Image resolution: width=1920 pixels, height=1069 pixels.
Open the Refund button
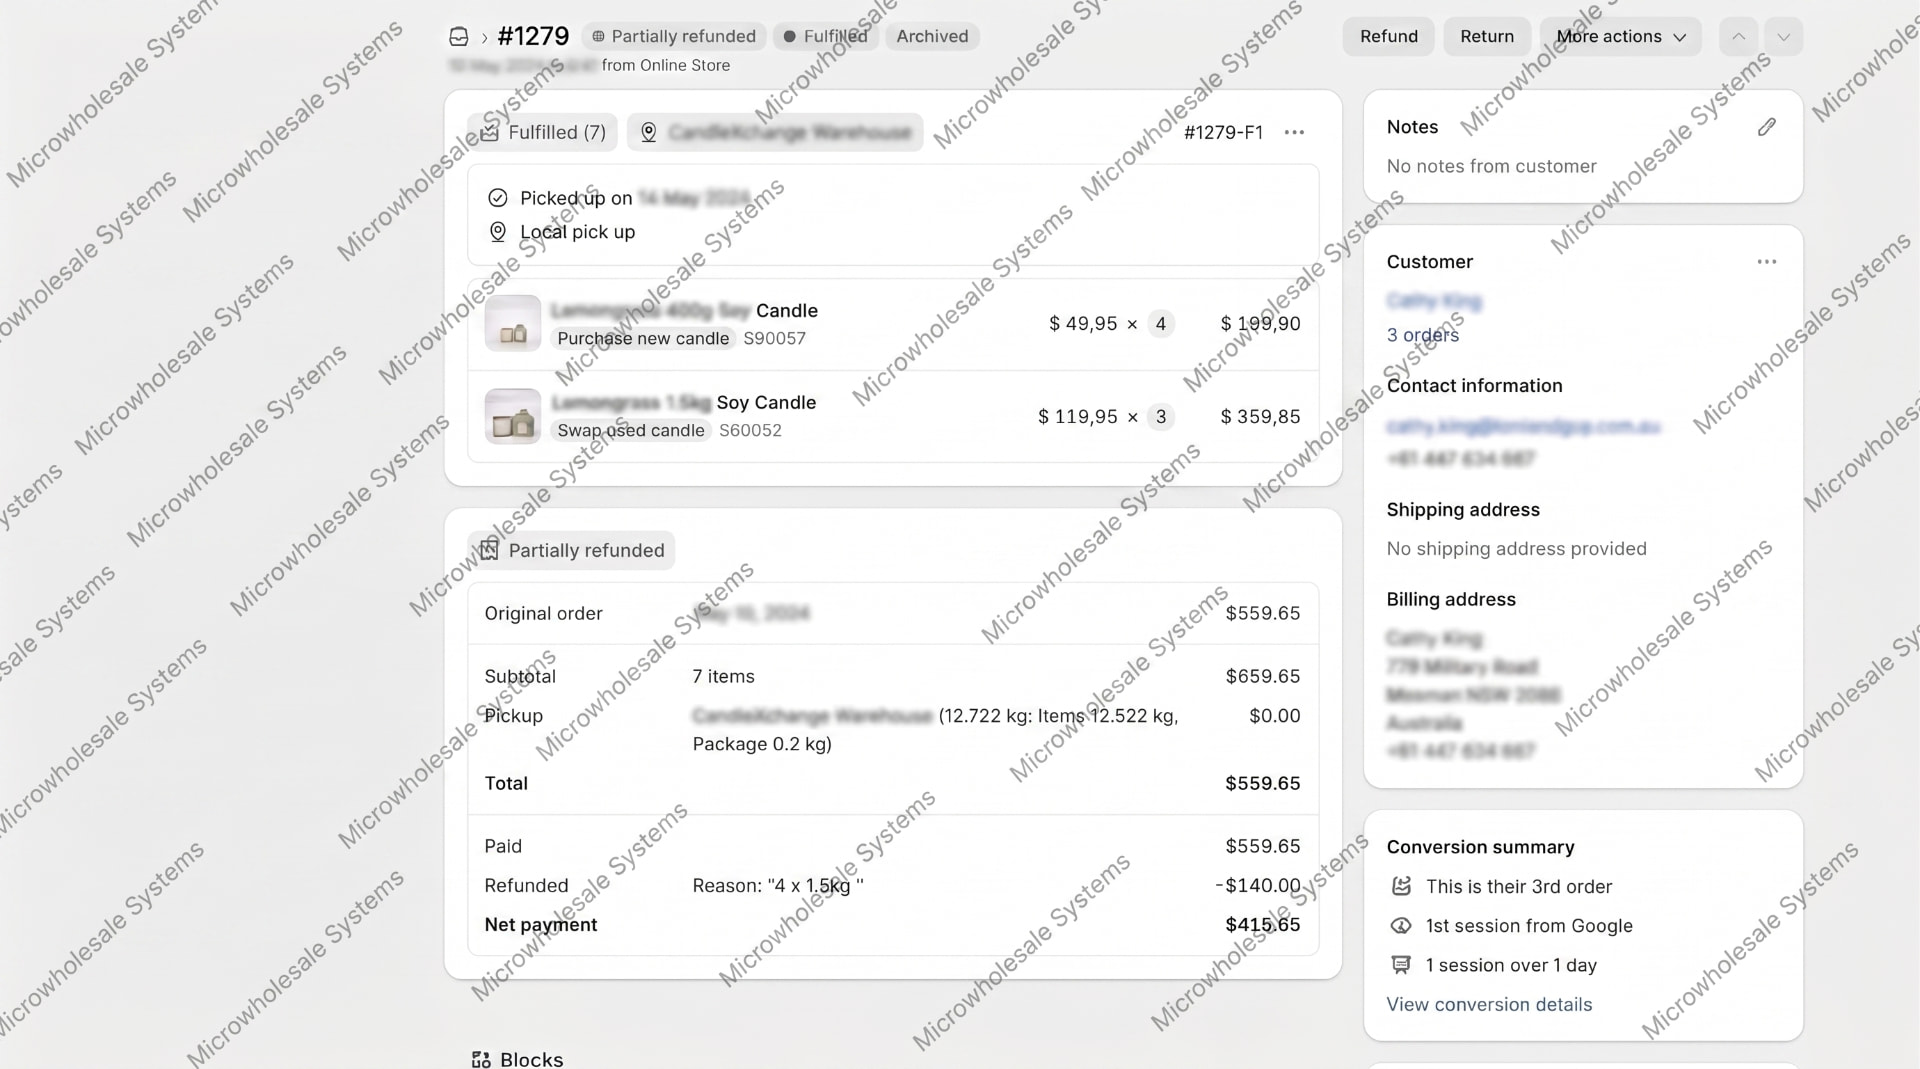(x=1388, y=37)
